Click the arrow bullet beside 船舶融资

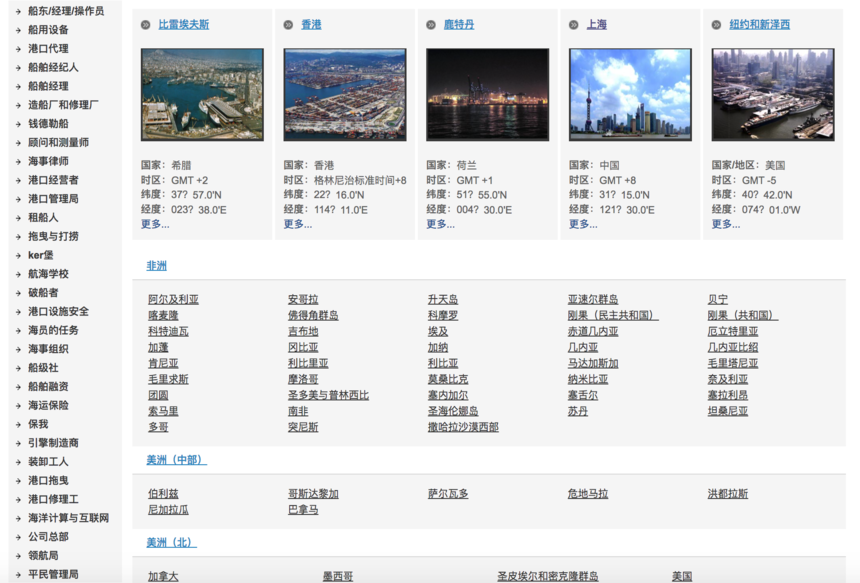point(18,387)
